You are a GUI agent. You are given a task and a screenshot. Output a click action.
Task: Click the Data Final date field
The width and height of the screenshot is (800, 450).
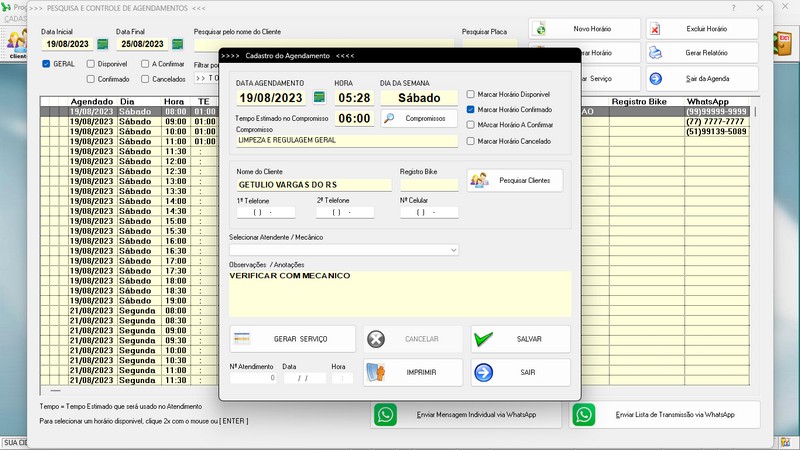pyautogui.click(x=142, y=44)
